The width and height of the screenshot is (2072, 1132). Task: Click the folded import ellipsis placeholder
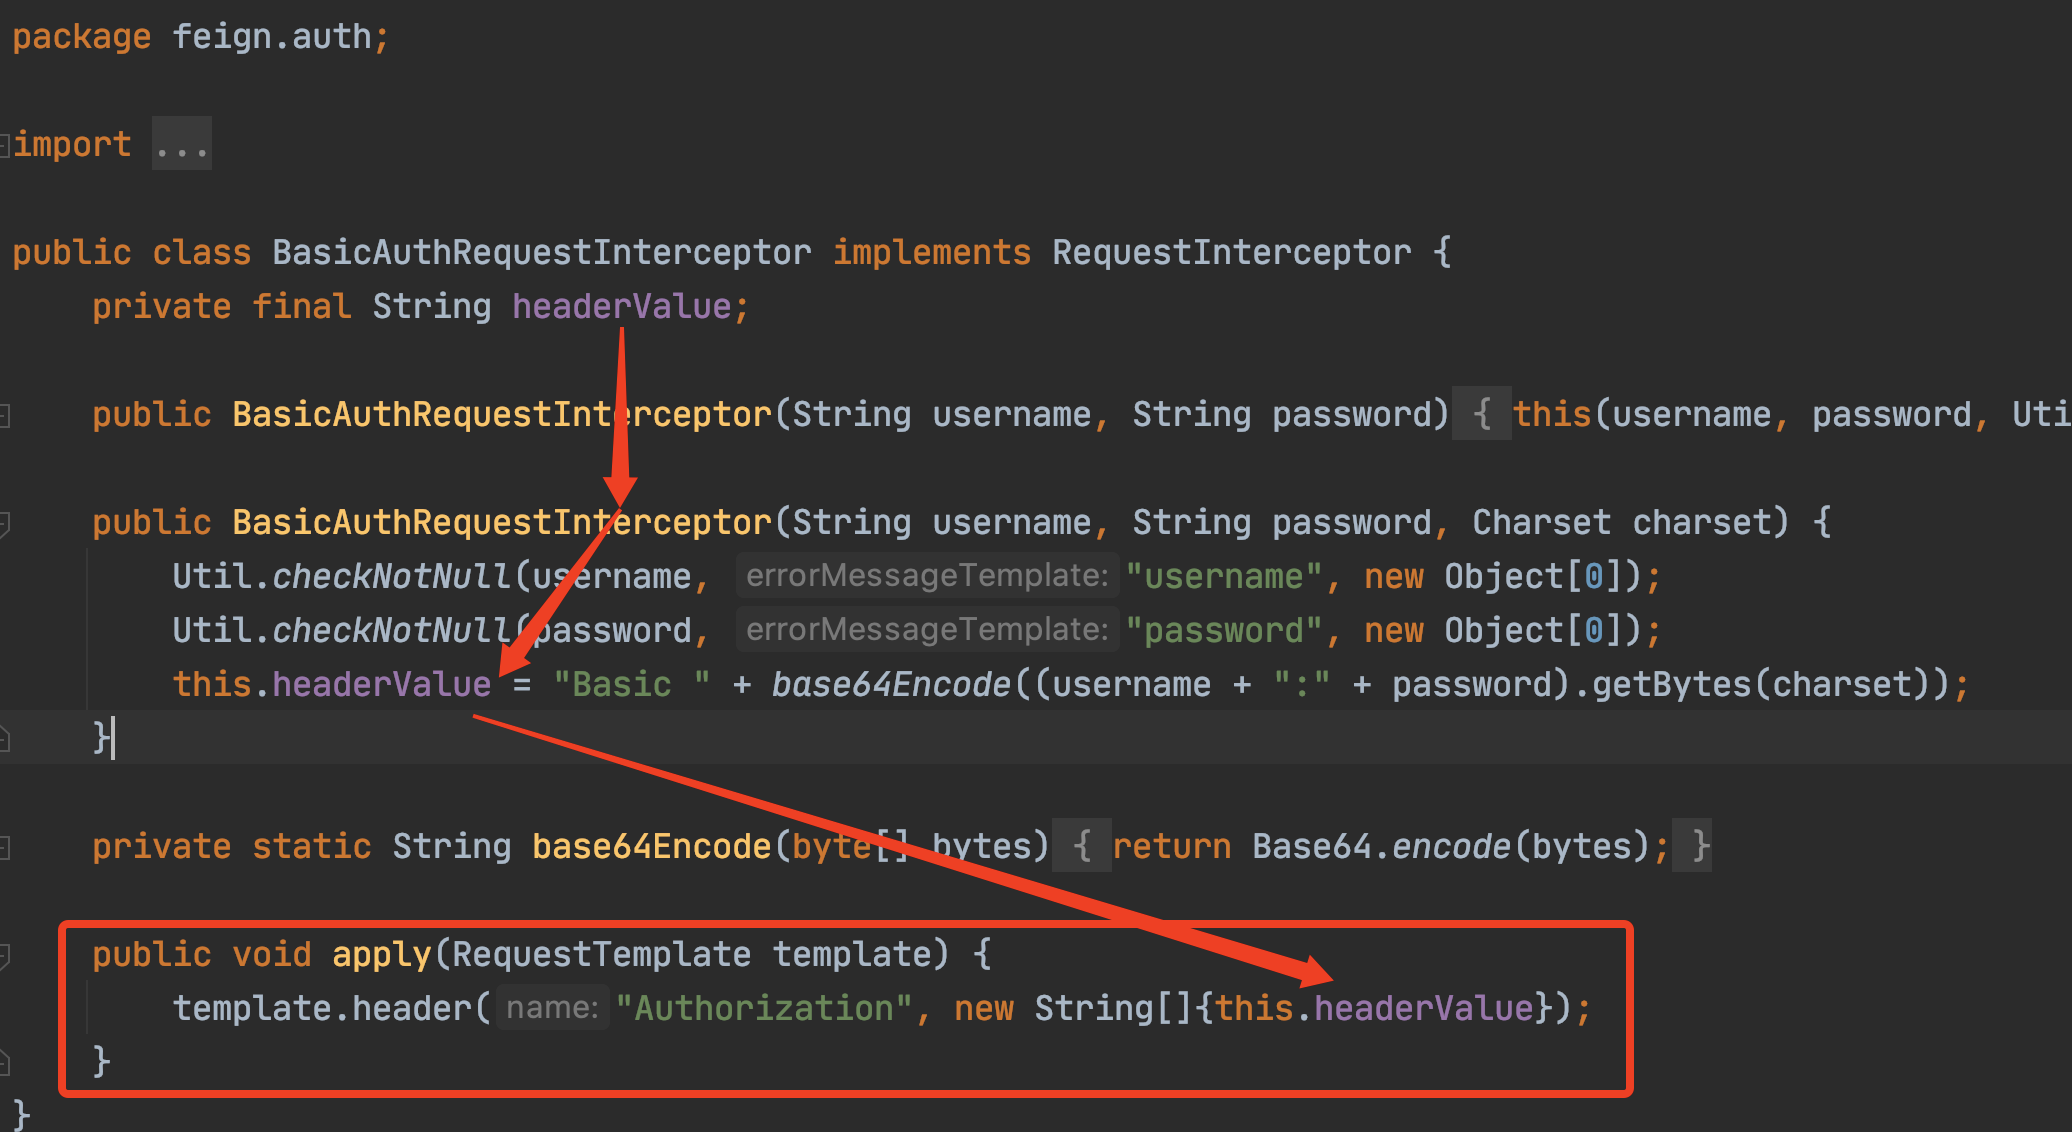coord(181,145)
